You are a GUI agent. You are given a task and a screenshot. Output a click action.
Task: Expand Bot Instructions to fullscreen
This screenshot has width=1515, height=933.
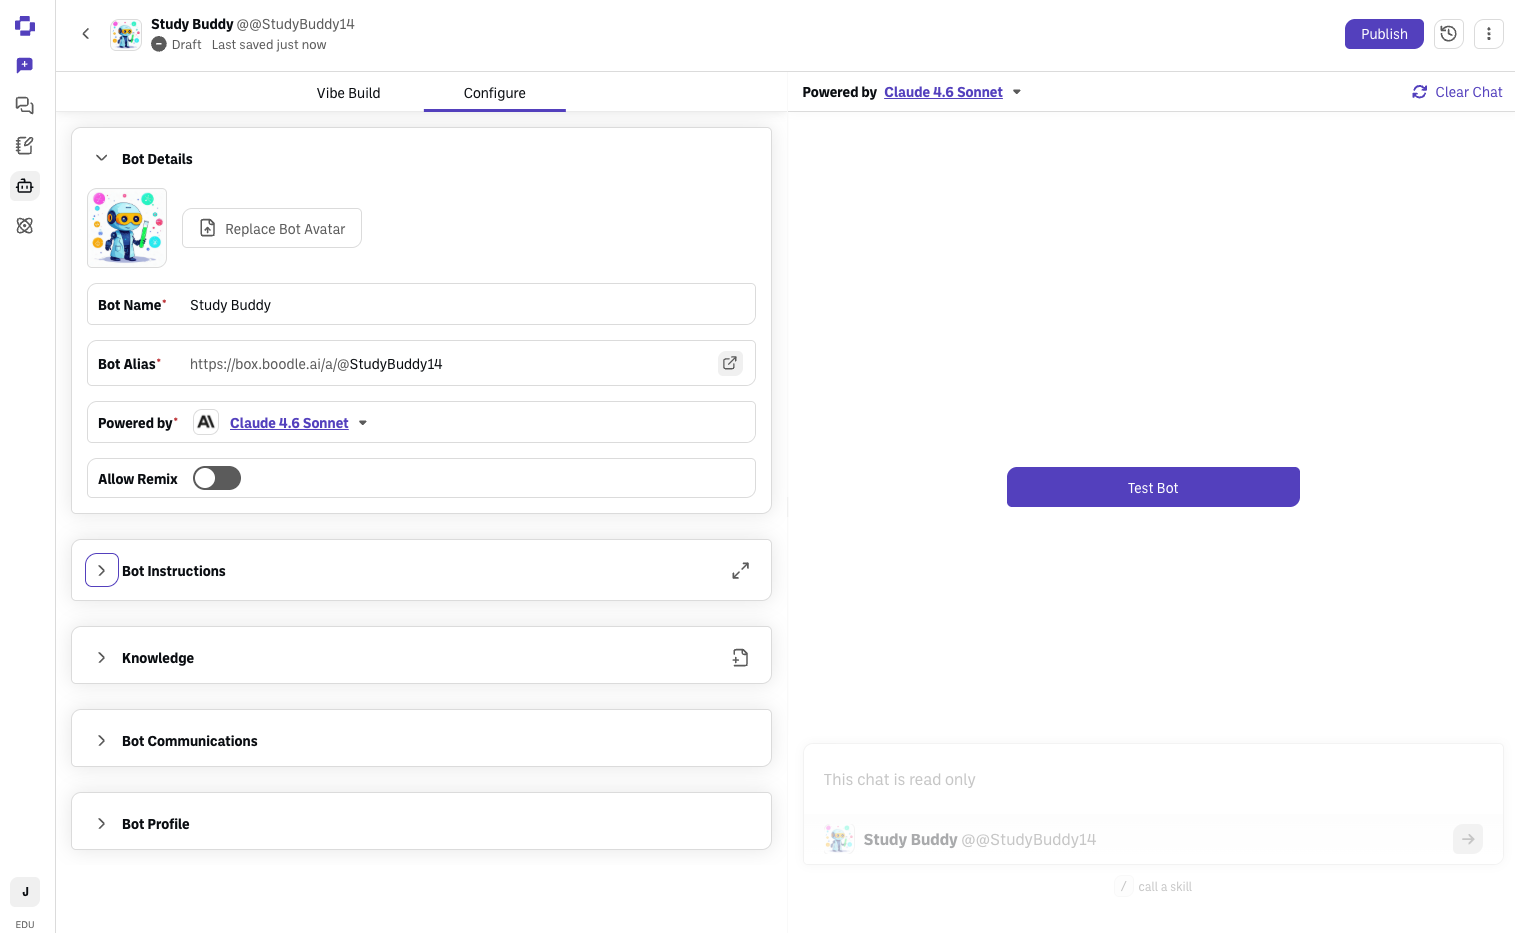pos(740,571)
